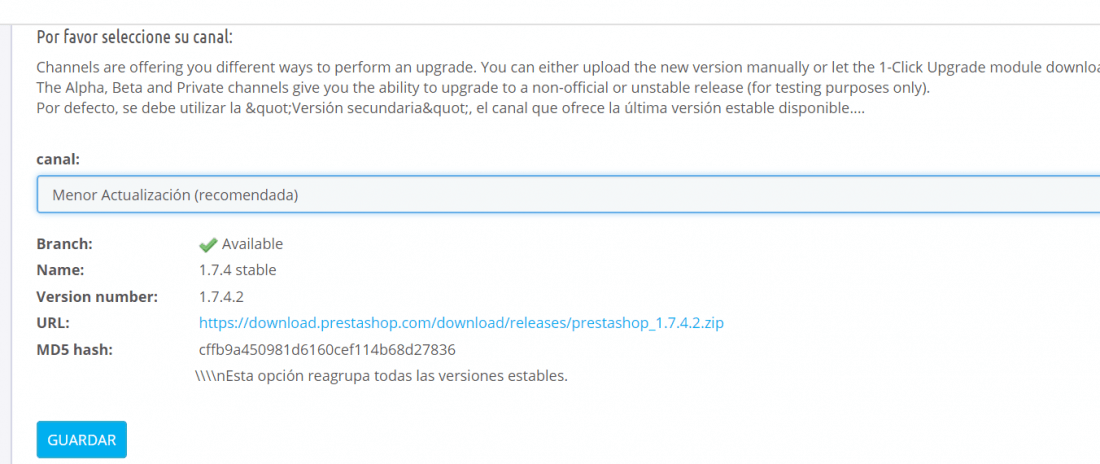
Task: Click the "Esta opción reagrupa" note text
Action: [x=382, y=376]
